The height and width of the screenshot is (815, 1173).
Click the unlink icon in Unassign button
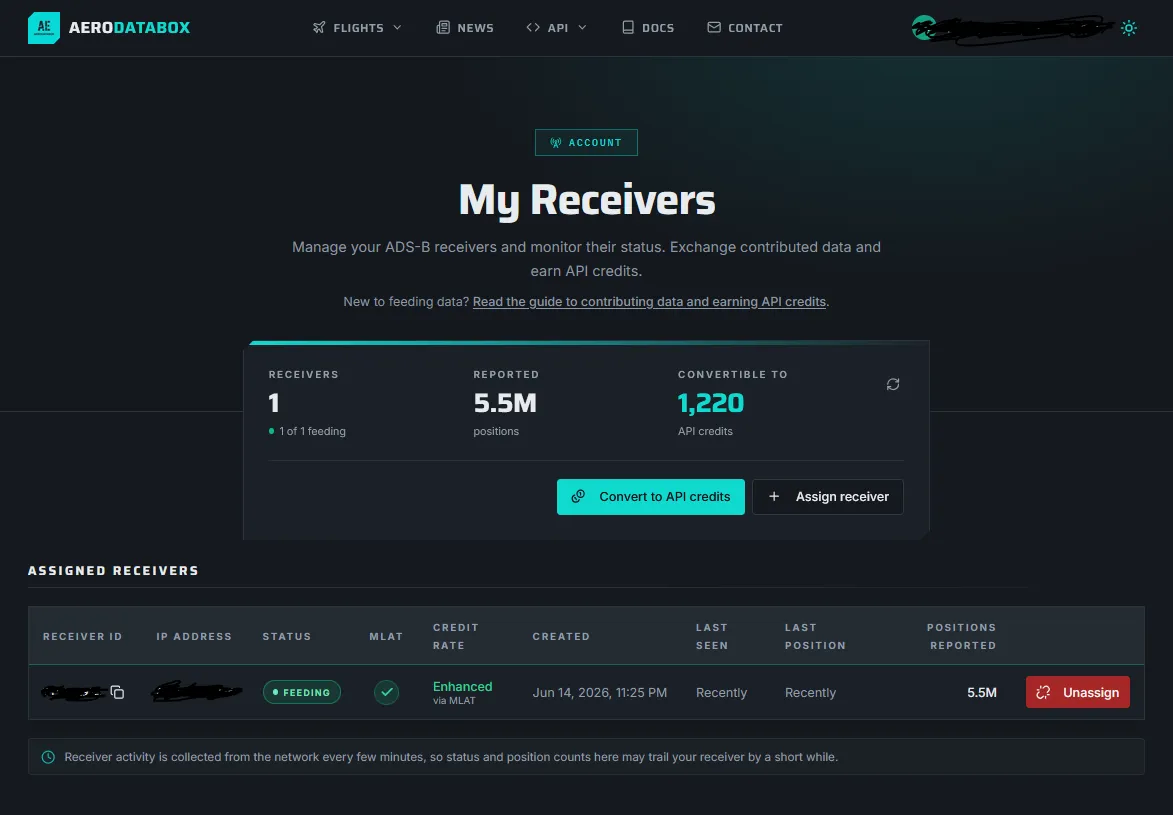[1044, 692]
